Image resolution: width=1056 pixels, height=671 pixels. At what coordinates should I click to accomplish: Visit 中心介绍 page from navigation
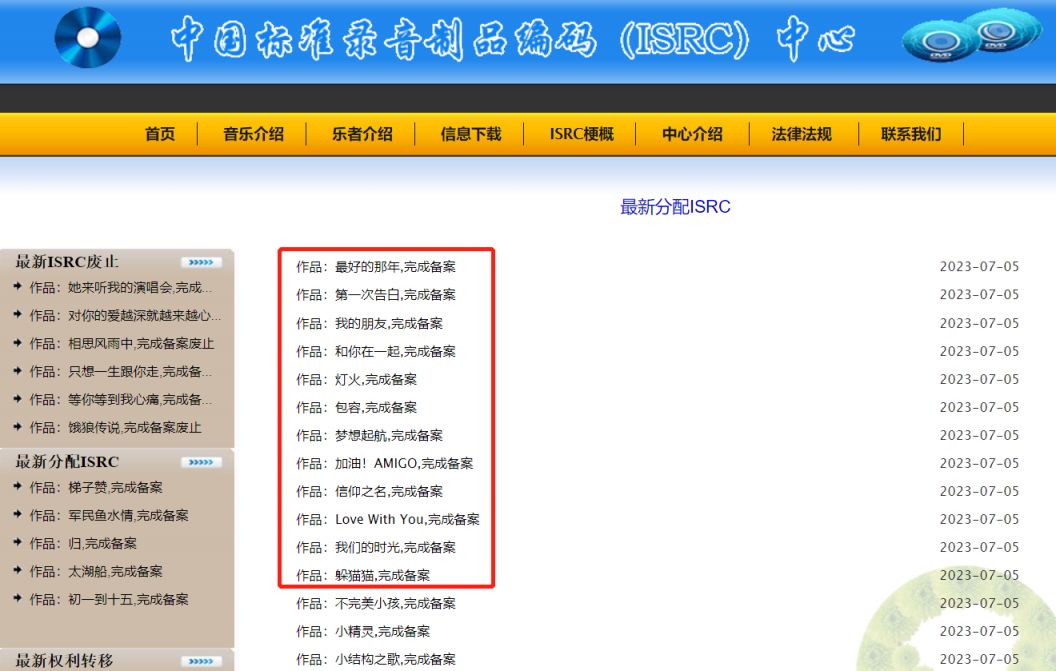(692, 134)
